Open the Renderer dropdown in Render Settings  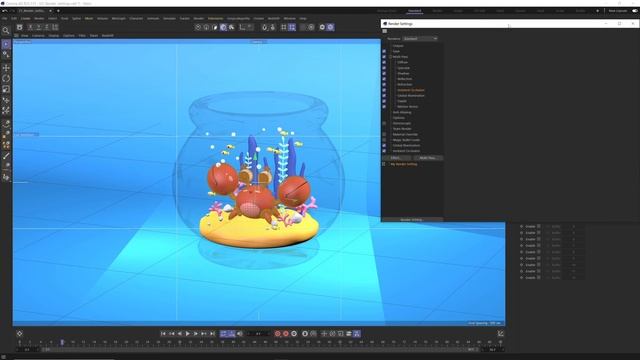click(420, 38)
